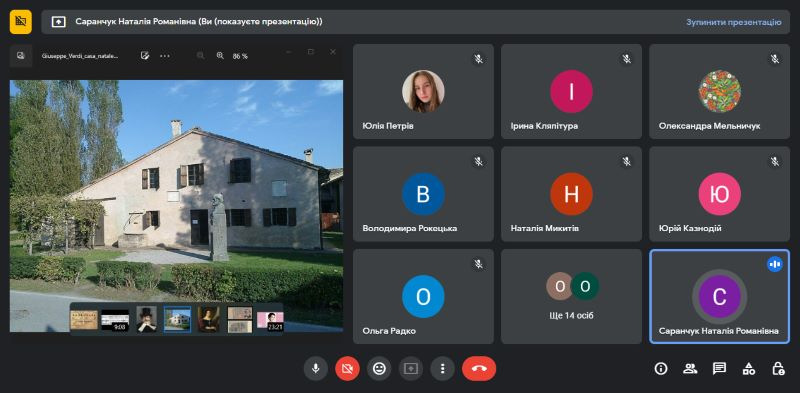Click the zoom in magnifier in photo viewer
The width and height of the screenshot is (800, 393).
tap(220, 56)
